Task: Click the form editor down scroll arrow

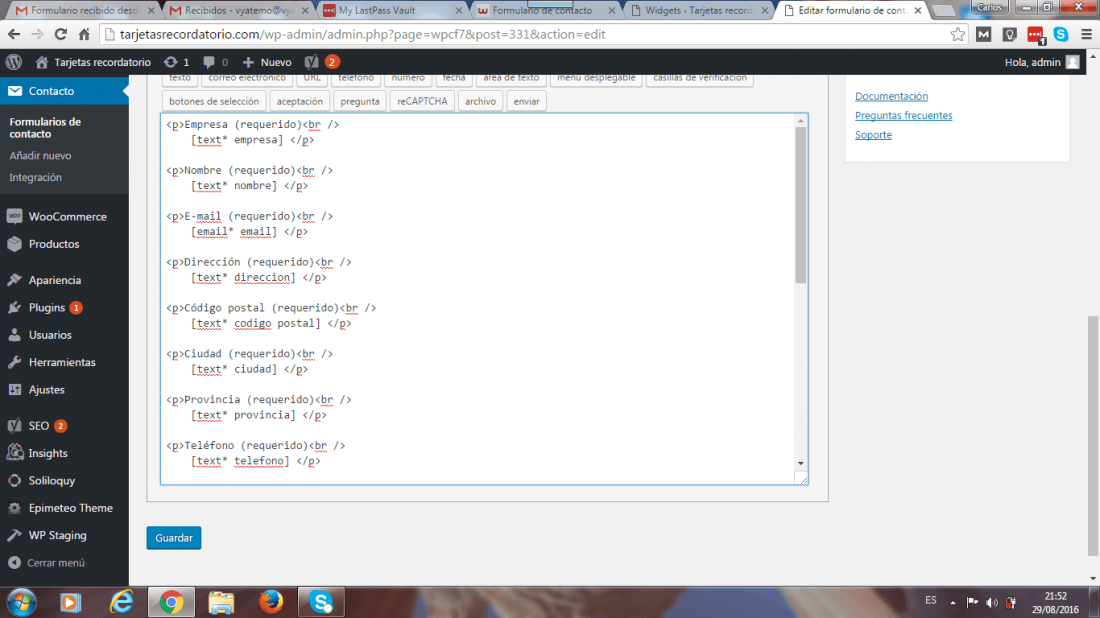Action: point(800,464)
